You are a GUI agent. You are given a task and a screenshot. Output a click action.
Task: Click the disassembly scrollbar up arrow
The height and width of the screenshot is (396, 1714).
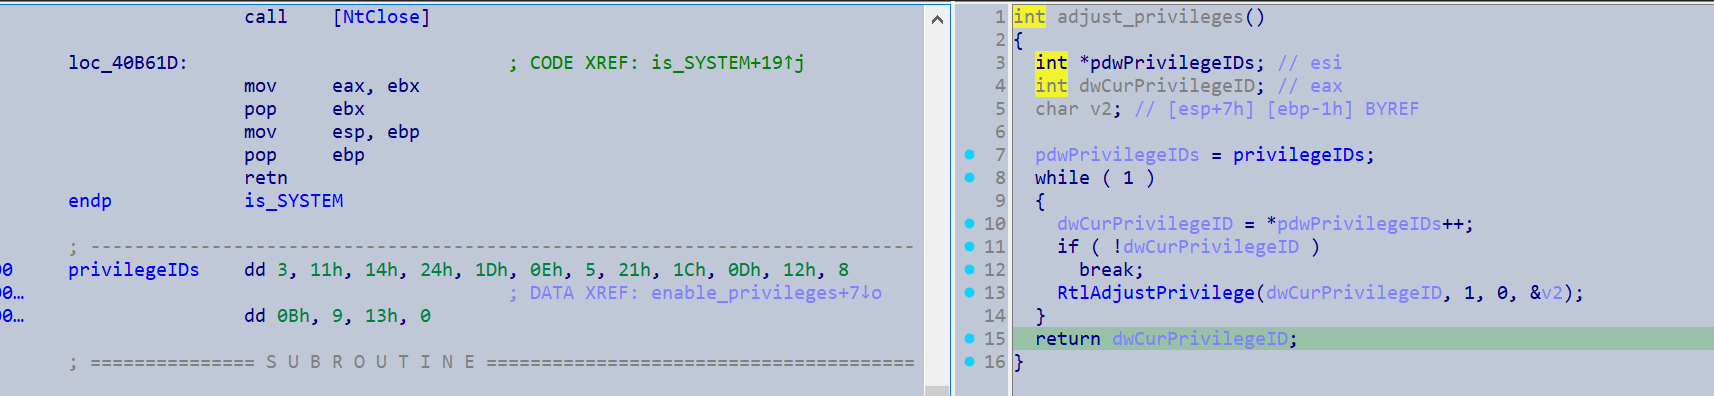pos(937,19)
